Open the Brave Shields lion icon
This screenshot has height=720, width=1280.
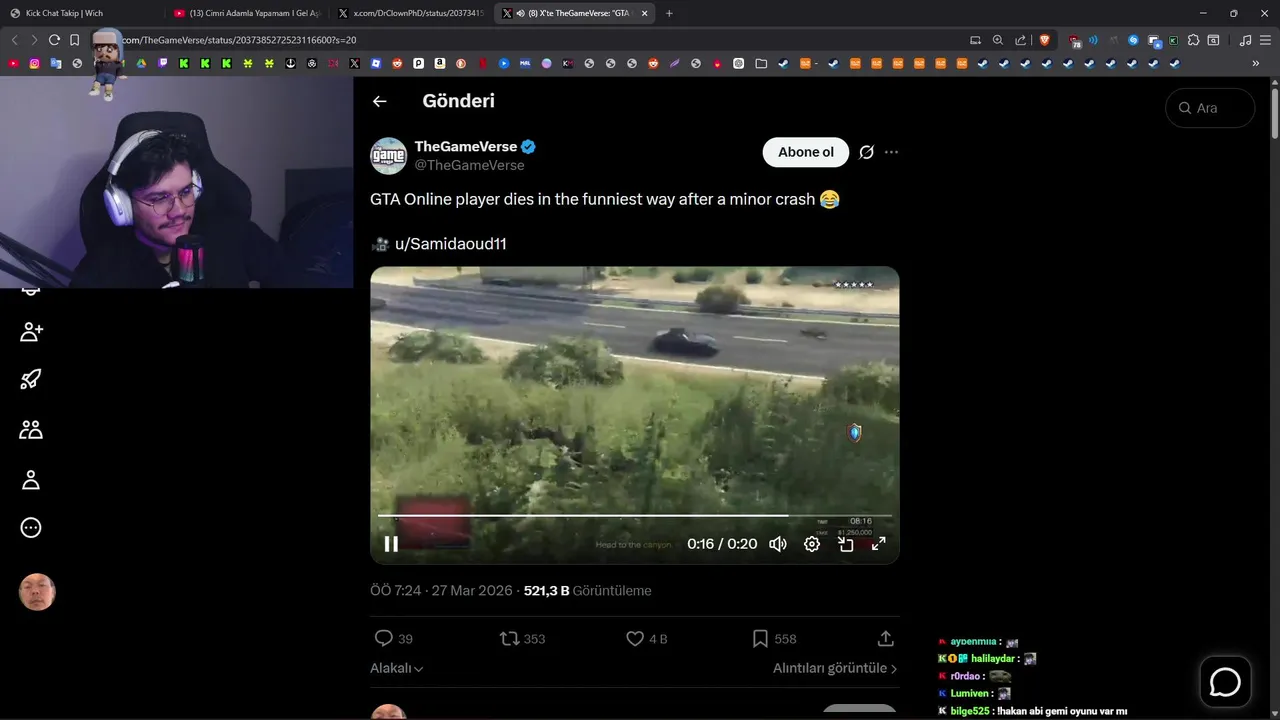click(x=1045, y=40)
